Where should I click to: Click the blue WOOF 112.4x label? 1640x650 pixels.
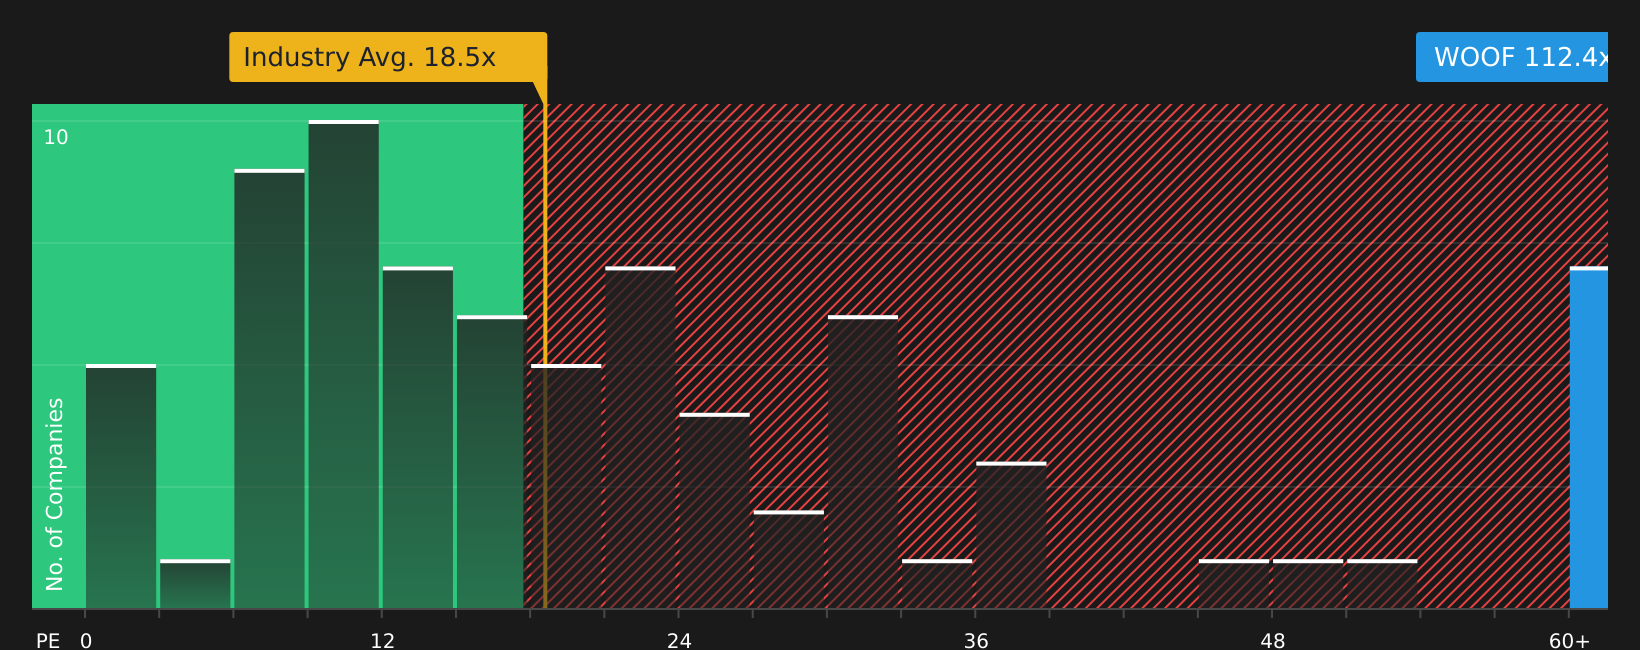tap(1512, 57)
